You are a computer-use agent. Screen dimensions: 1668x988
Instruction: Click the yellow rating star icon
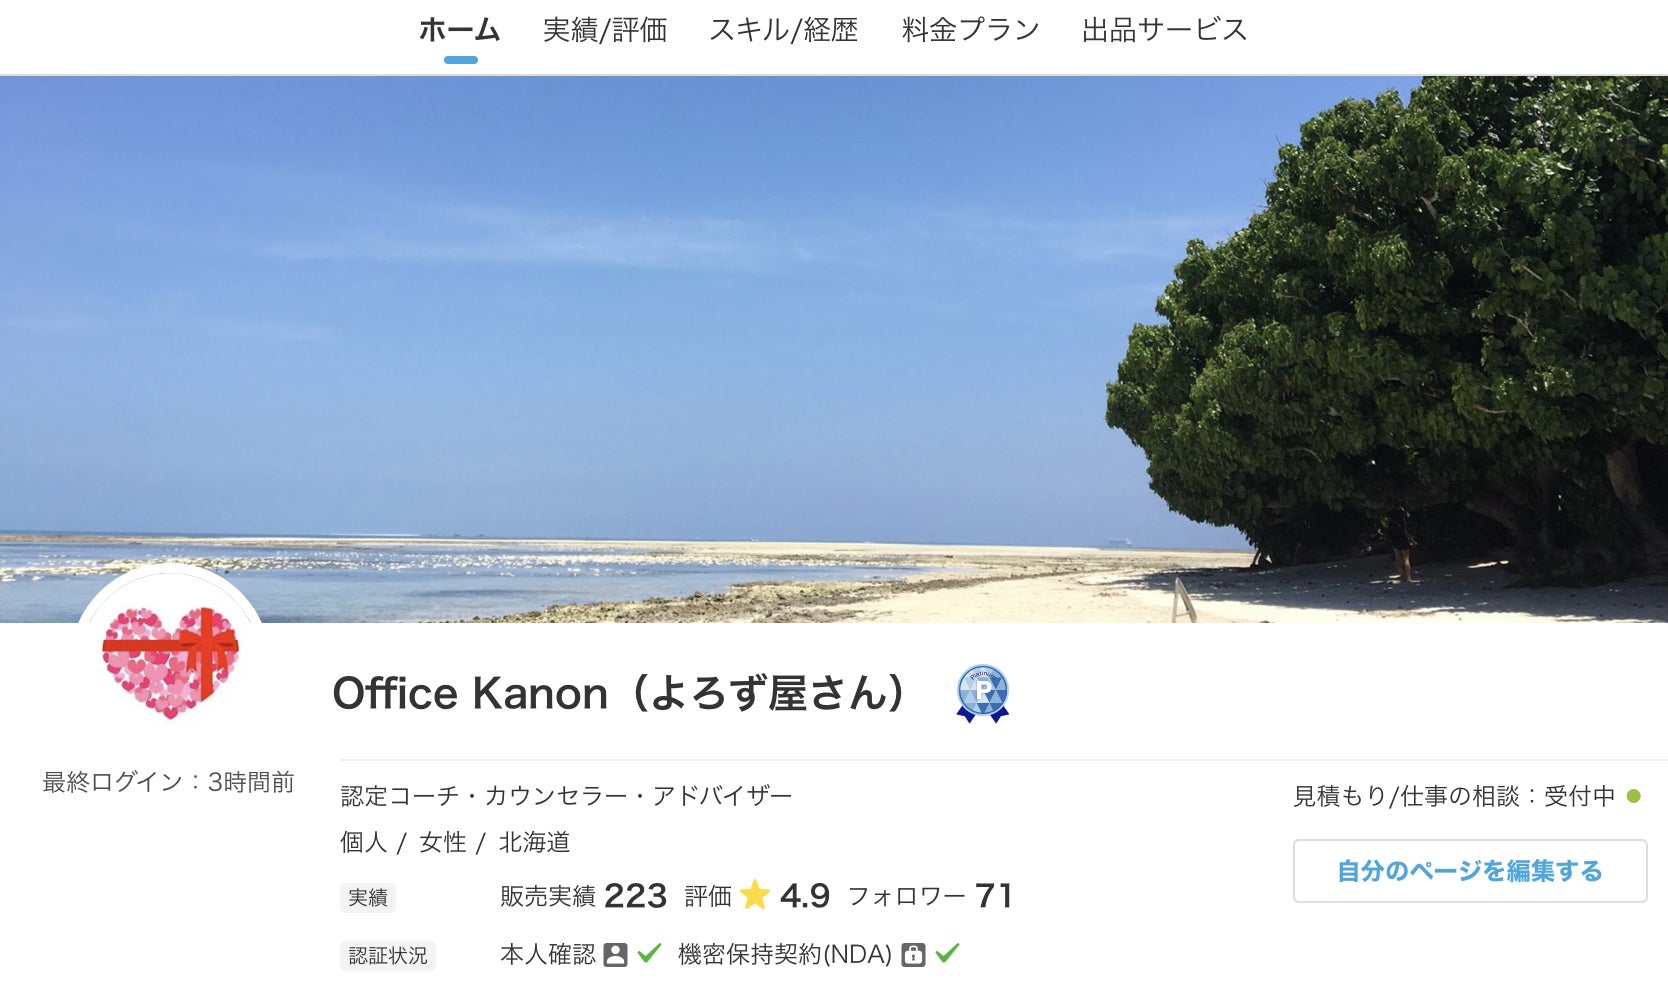[x=755, y=895]
